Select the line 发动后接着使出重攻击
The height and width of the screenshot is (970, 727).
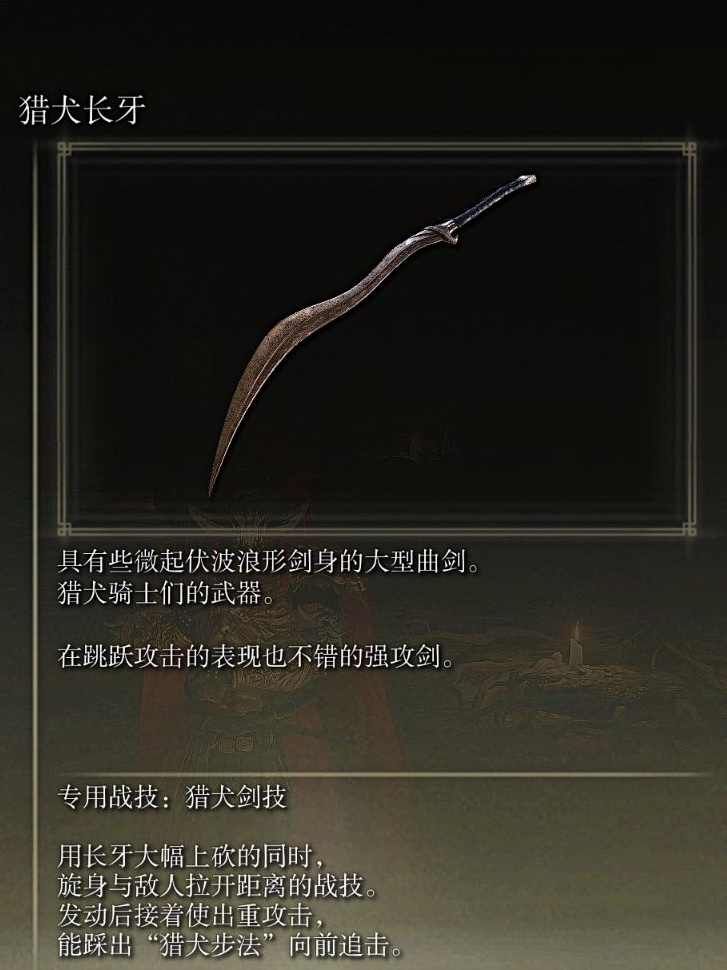[x=191, y=915]
